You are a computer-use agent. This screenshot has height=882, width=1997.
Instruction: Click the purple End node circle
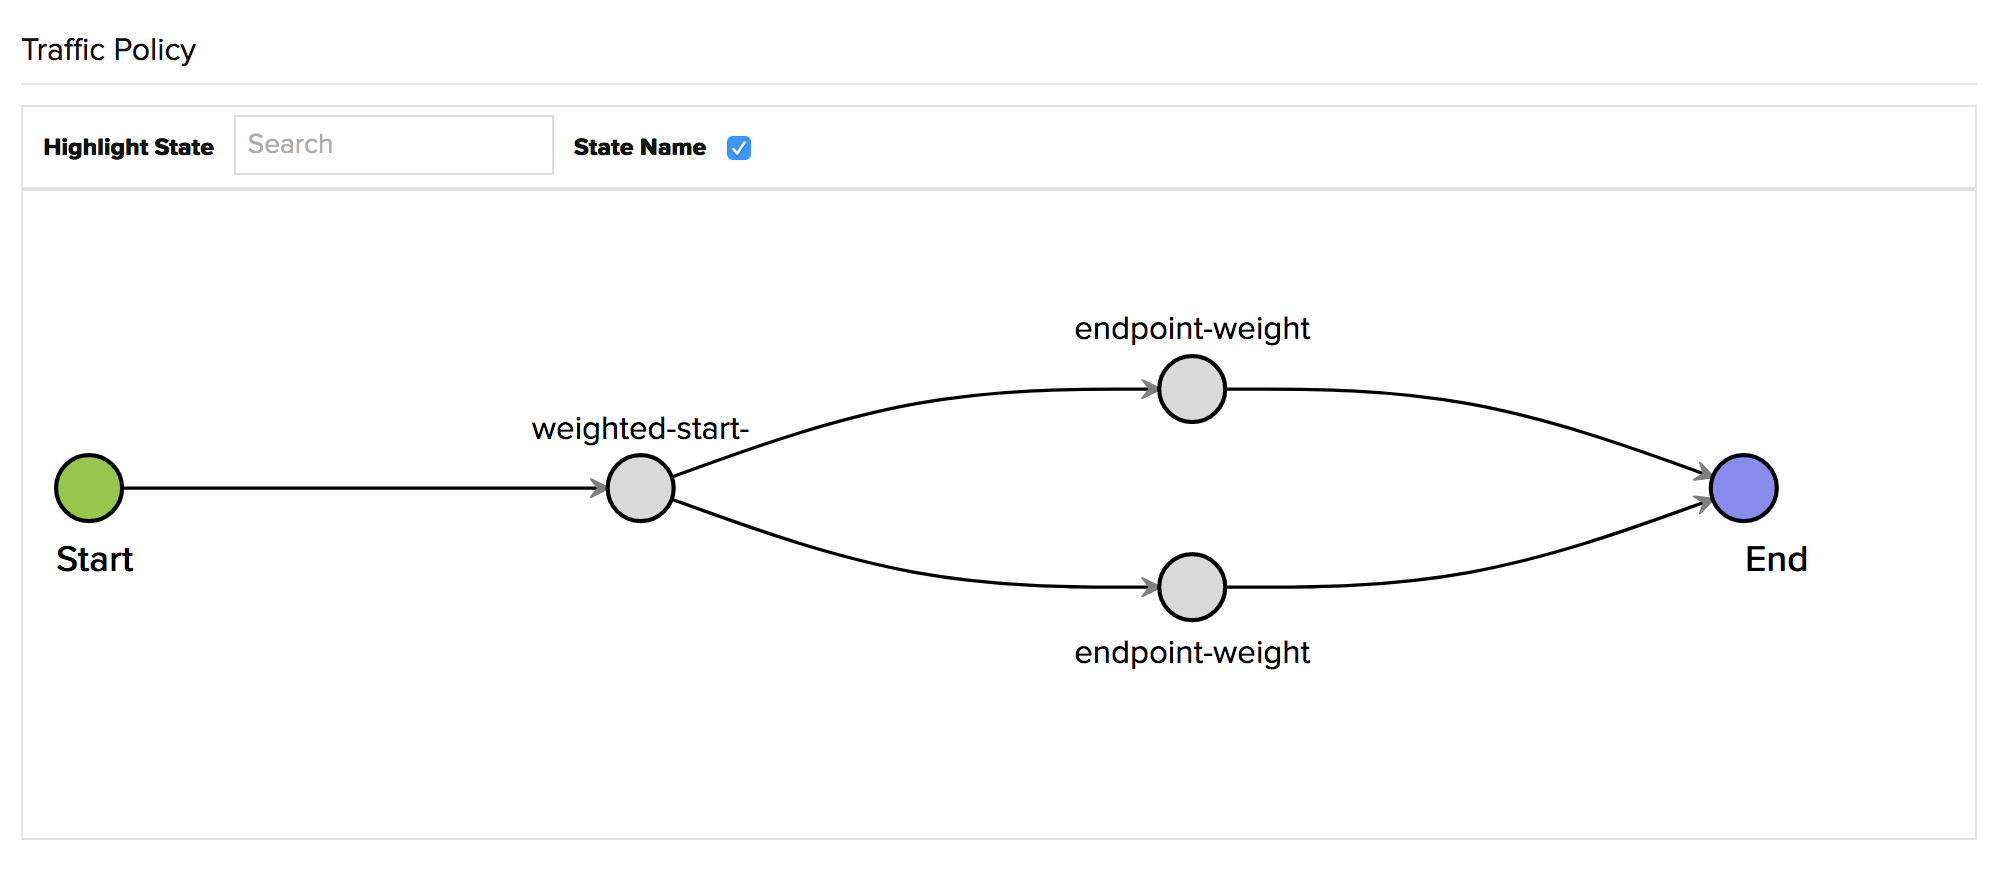1743,488
